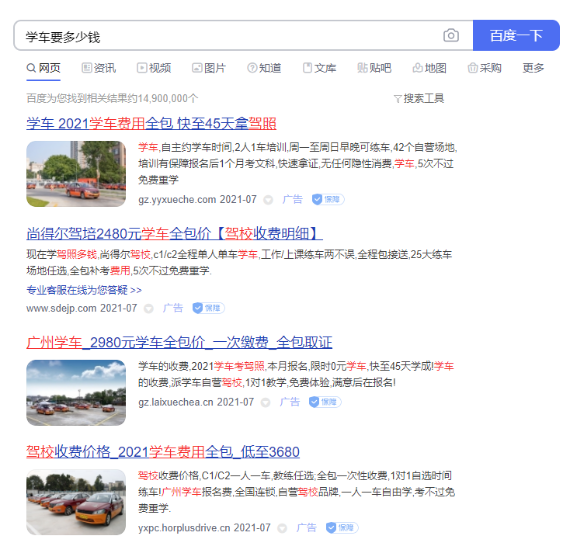Screen dimensions: 565x543
Task: Click the yxpc.horplusdrive.cn source URL
Action: tap(184, 528)
